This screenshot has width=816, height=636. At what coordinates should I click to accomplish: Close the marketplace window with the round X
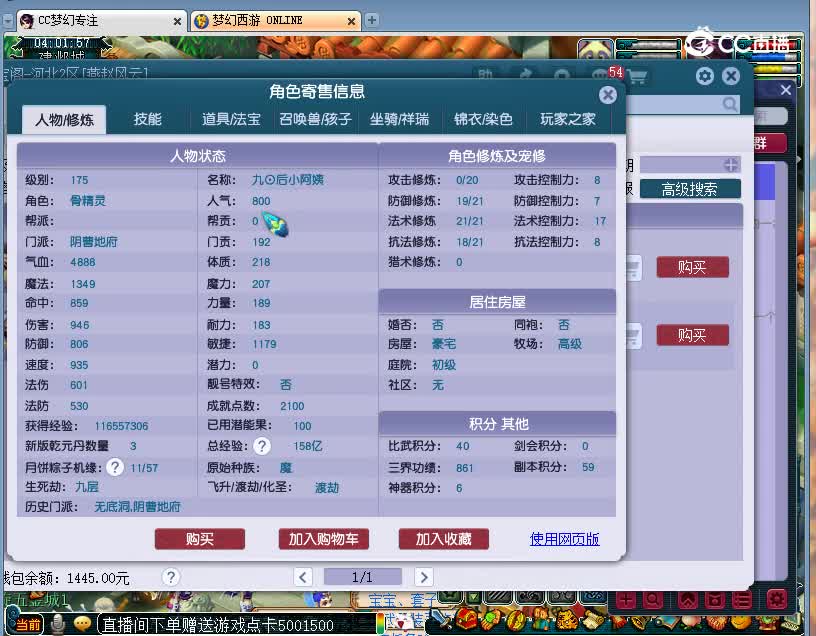pos(731,77)
